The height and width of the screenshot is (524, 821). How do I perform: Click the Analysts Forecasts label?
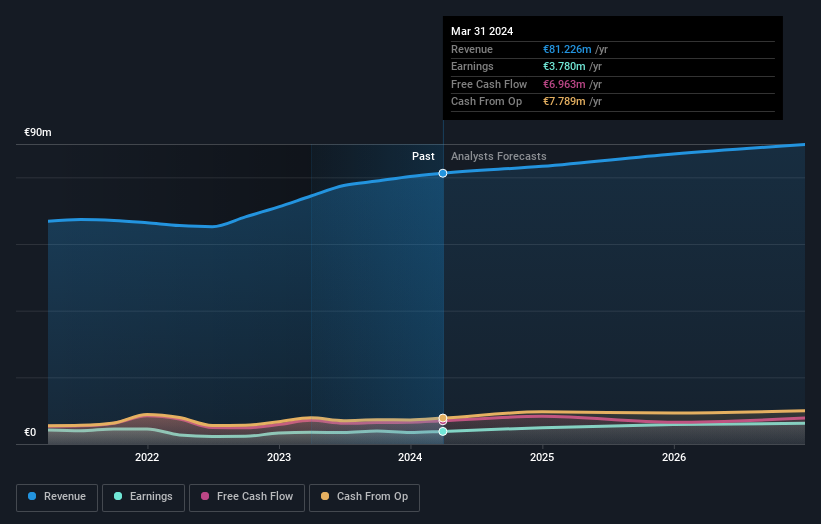[498, 156]
